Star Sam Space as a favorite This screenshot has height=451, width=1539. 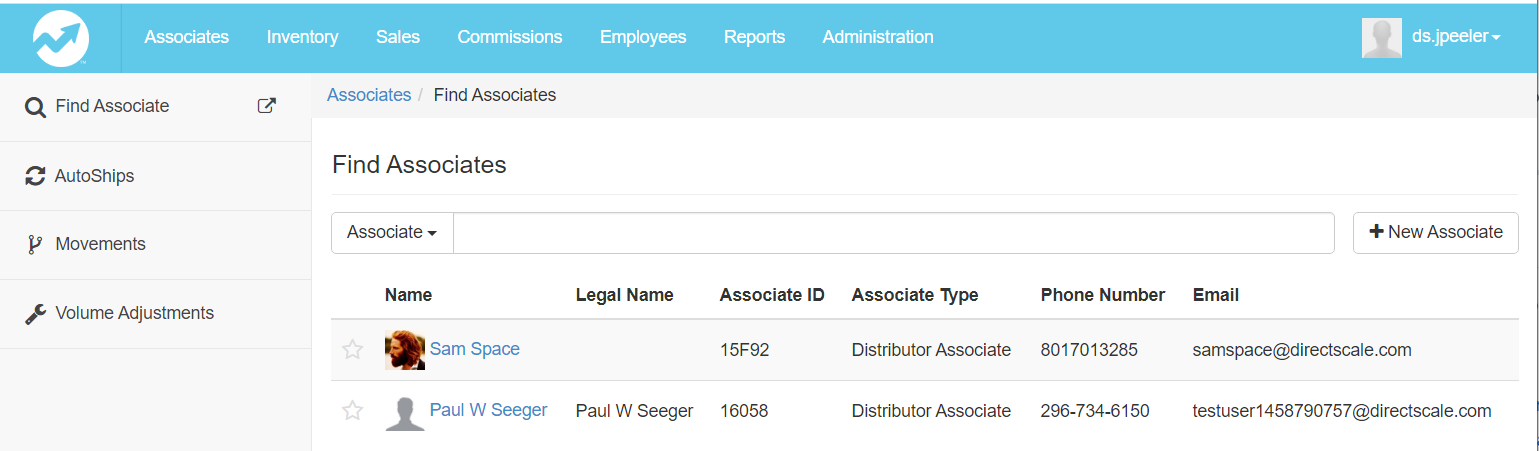pyautogui.click(x=352, y=350)
